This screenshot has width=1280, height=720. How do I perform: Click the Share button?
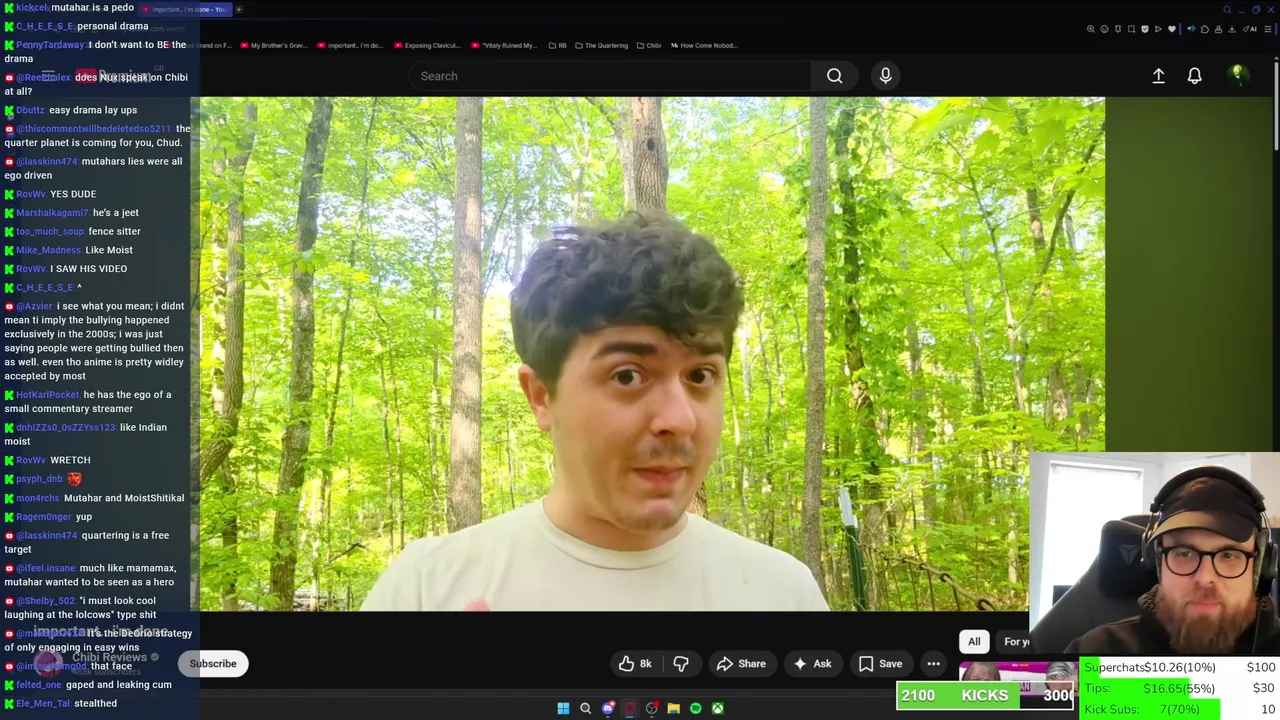(741, 663)
